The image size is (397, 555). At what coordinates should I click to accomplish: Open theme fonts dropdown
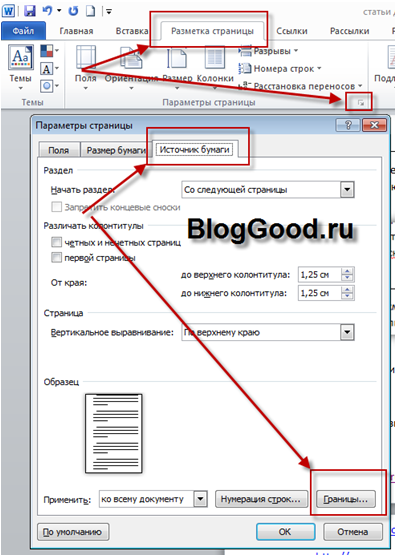(x=49, y=68)
